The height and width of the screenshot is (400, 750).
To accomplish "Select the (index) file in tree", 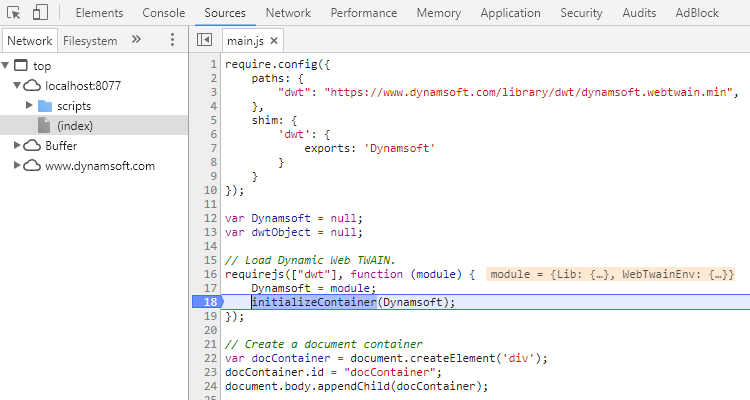I will point(74,125).
